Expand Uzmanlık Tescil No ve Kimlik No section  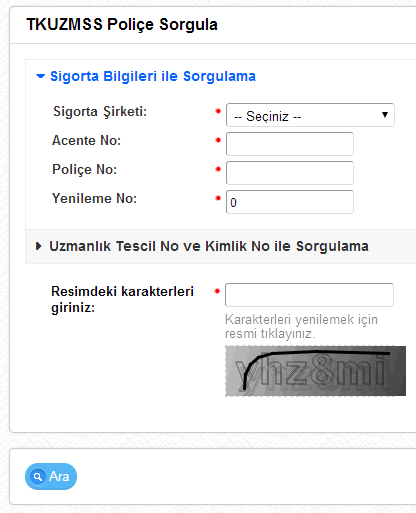(209, 246)
